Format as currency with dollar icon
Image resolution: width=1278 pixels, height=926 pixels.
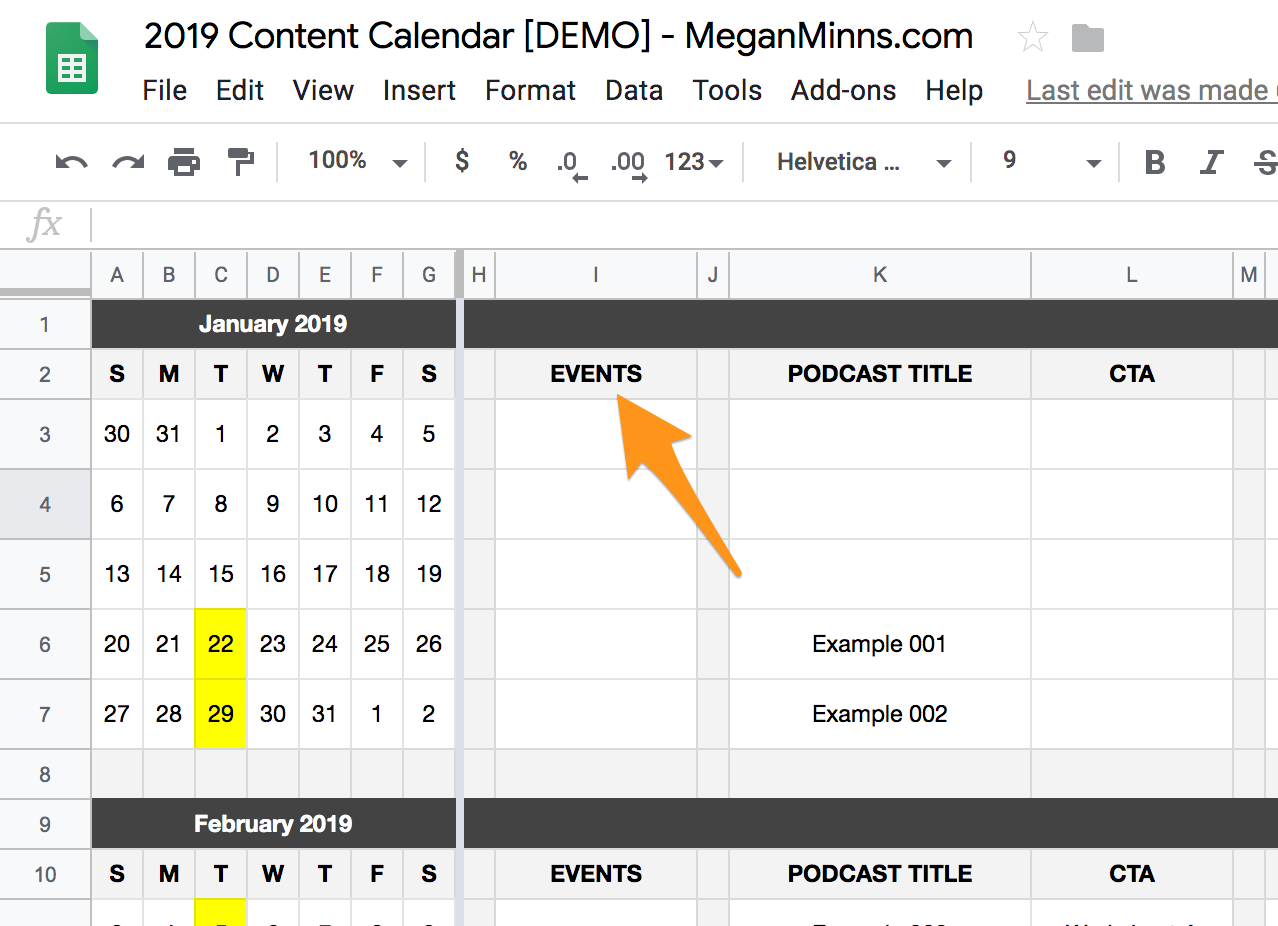tap(462, 161)
